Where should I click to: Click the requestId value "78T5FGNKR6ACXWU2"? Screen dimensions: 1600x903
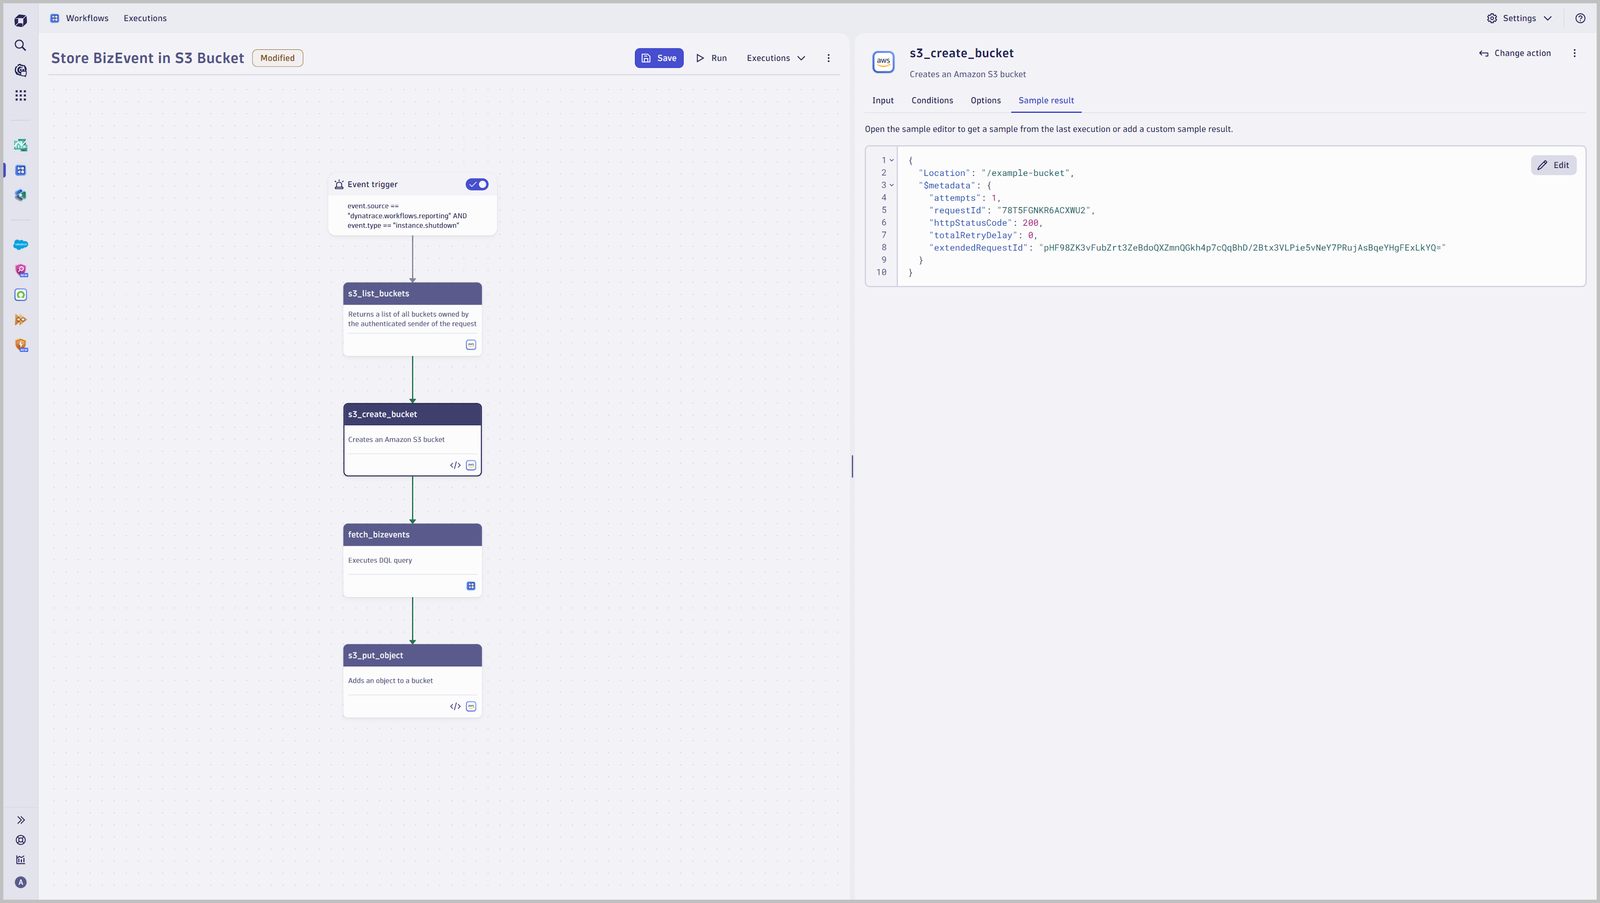pos(1044,210)
